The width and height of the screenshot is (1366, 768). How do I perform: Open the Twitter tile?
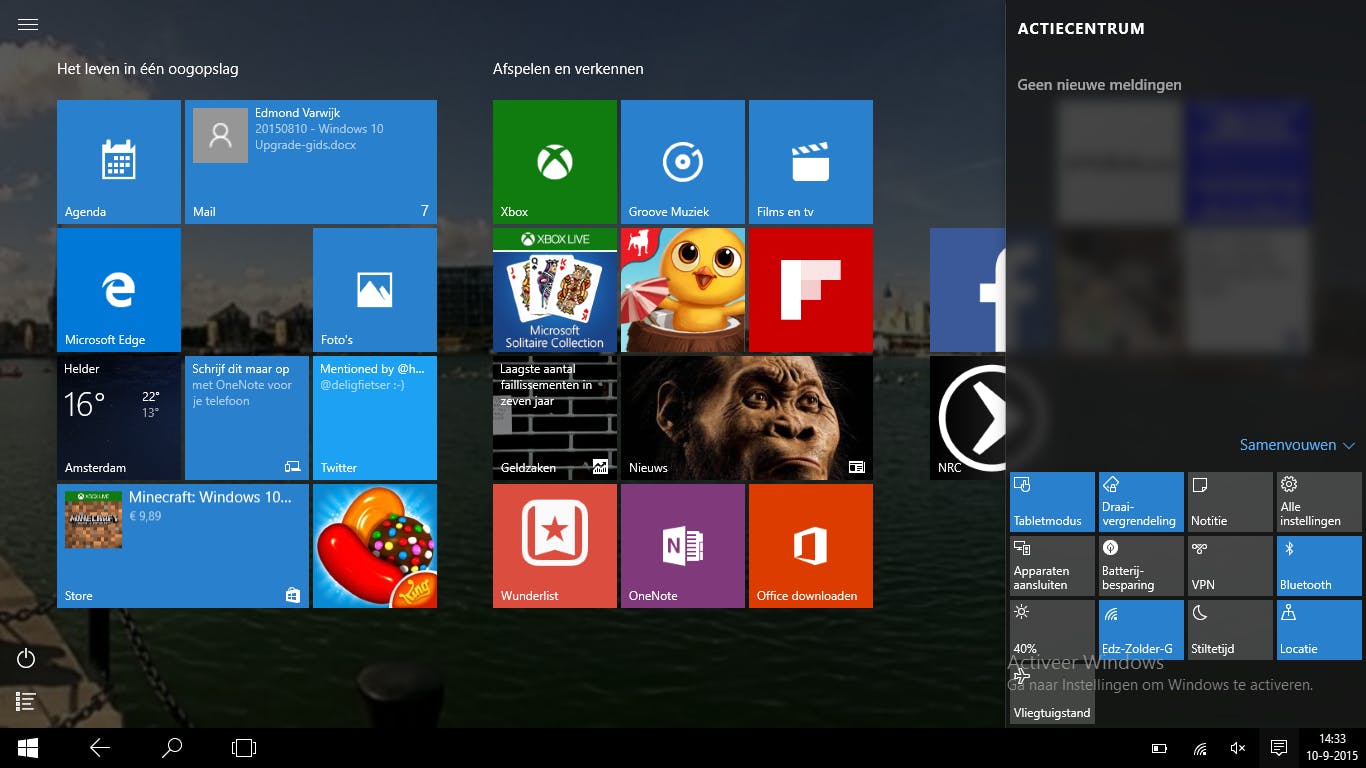tap(375, 418)
